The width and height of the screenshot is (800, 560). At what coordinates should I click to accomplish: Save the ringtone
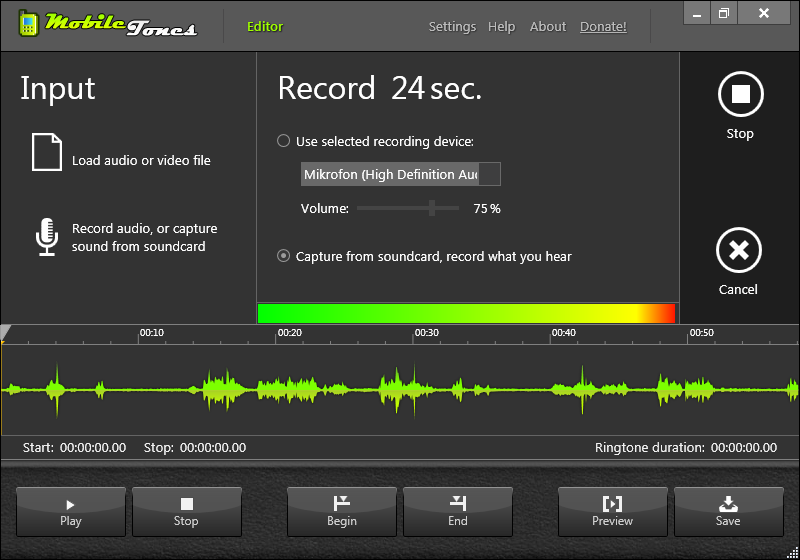point(728,511)
